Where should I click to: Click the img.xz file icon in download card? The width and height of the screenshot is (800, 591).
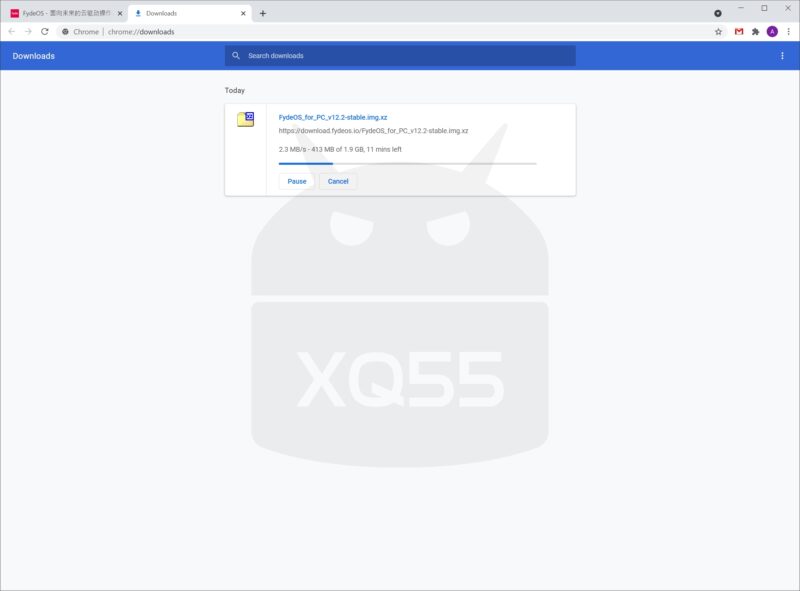point(246,120)
